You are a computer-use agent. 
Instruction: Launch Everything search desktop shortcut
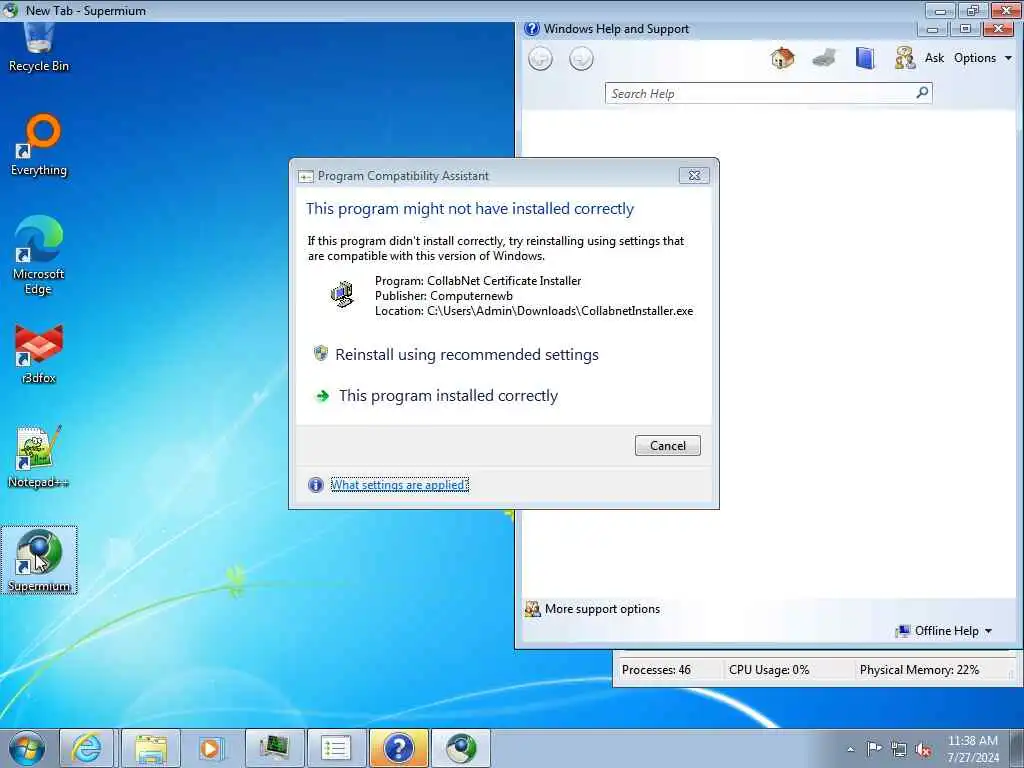[39, 145]
